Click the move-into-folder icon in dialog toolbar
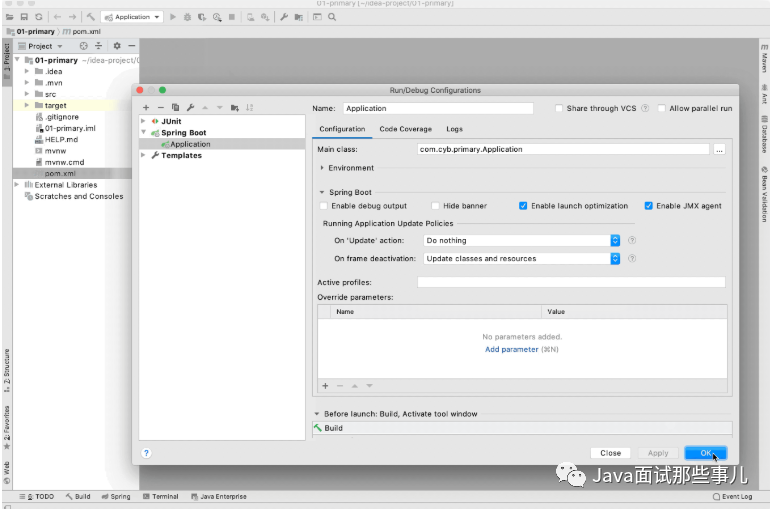773x509 pixels. (235, 108)
